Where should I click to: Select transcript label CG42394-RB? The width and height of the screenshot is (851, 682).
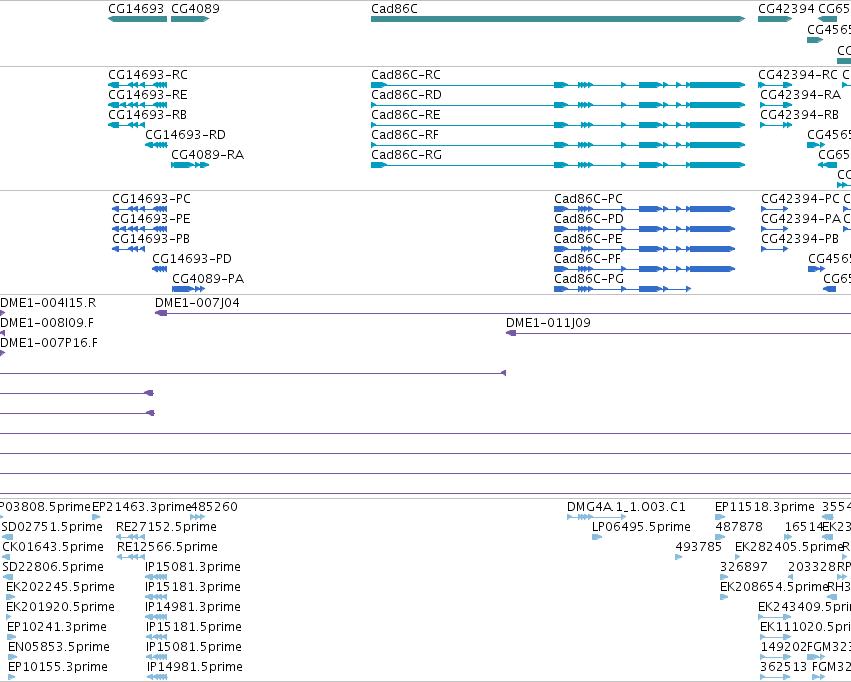click(x=799, y=115)
